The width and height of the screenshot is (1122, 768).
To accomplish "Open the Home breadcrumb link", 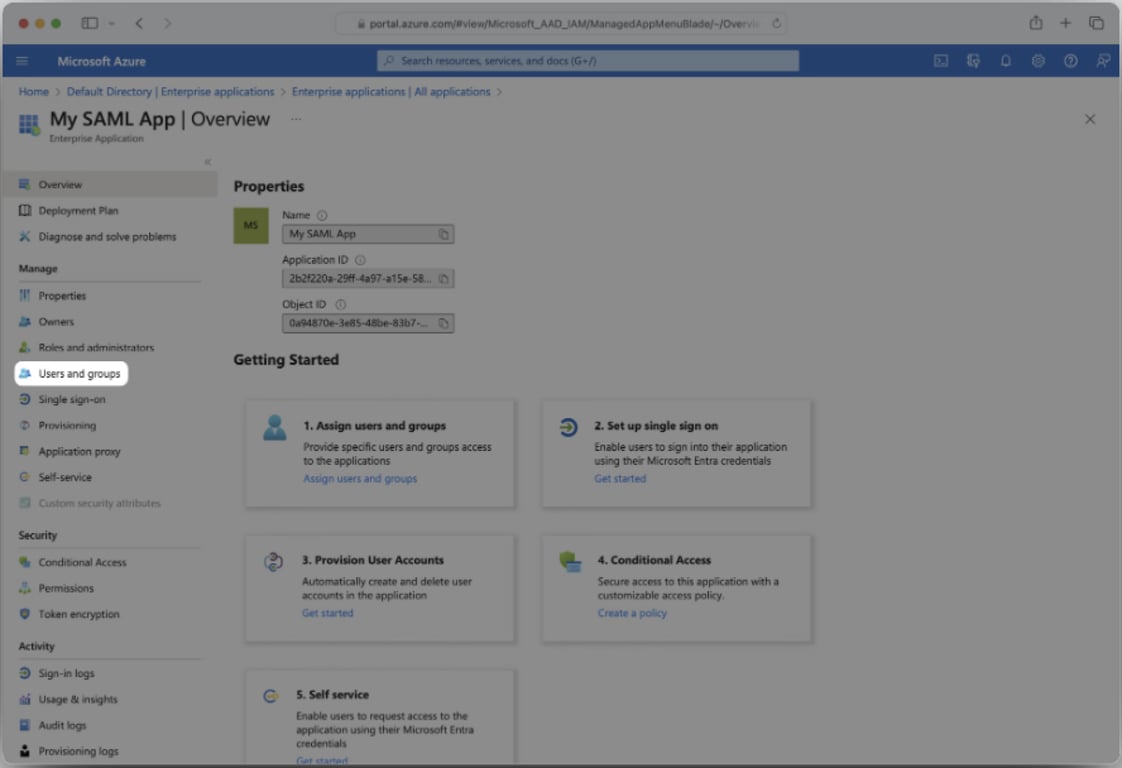I will tap(34, 92).
